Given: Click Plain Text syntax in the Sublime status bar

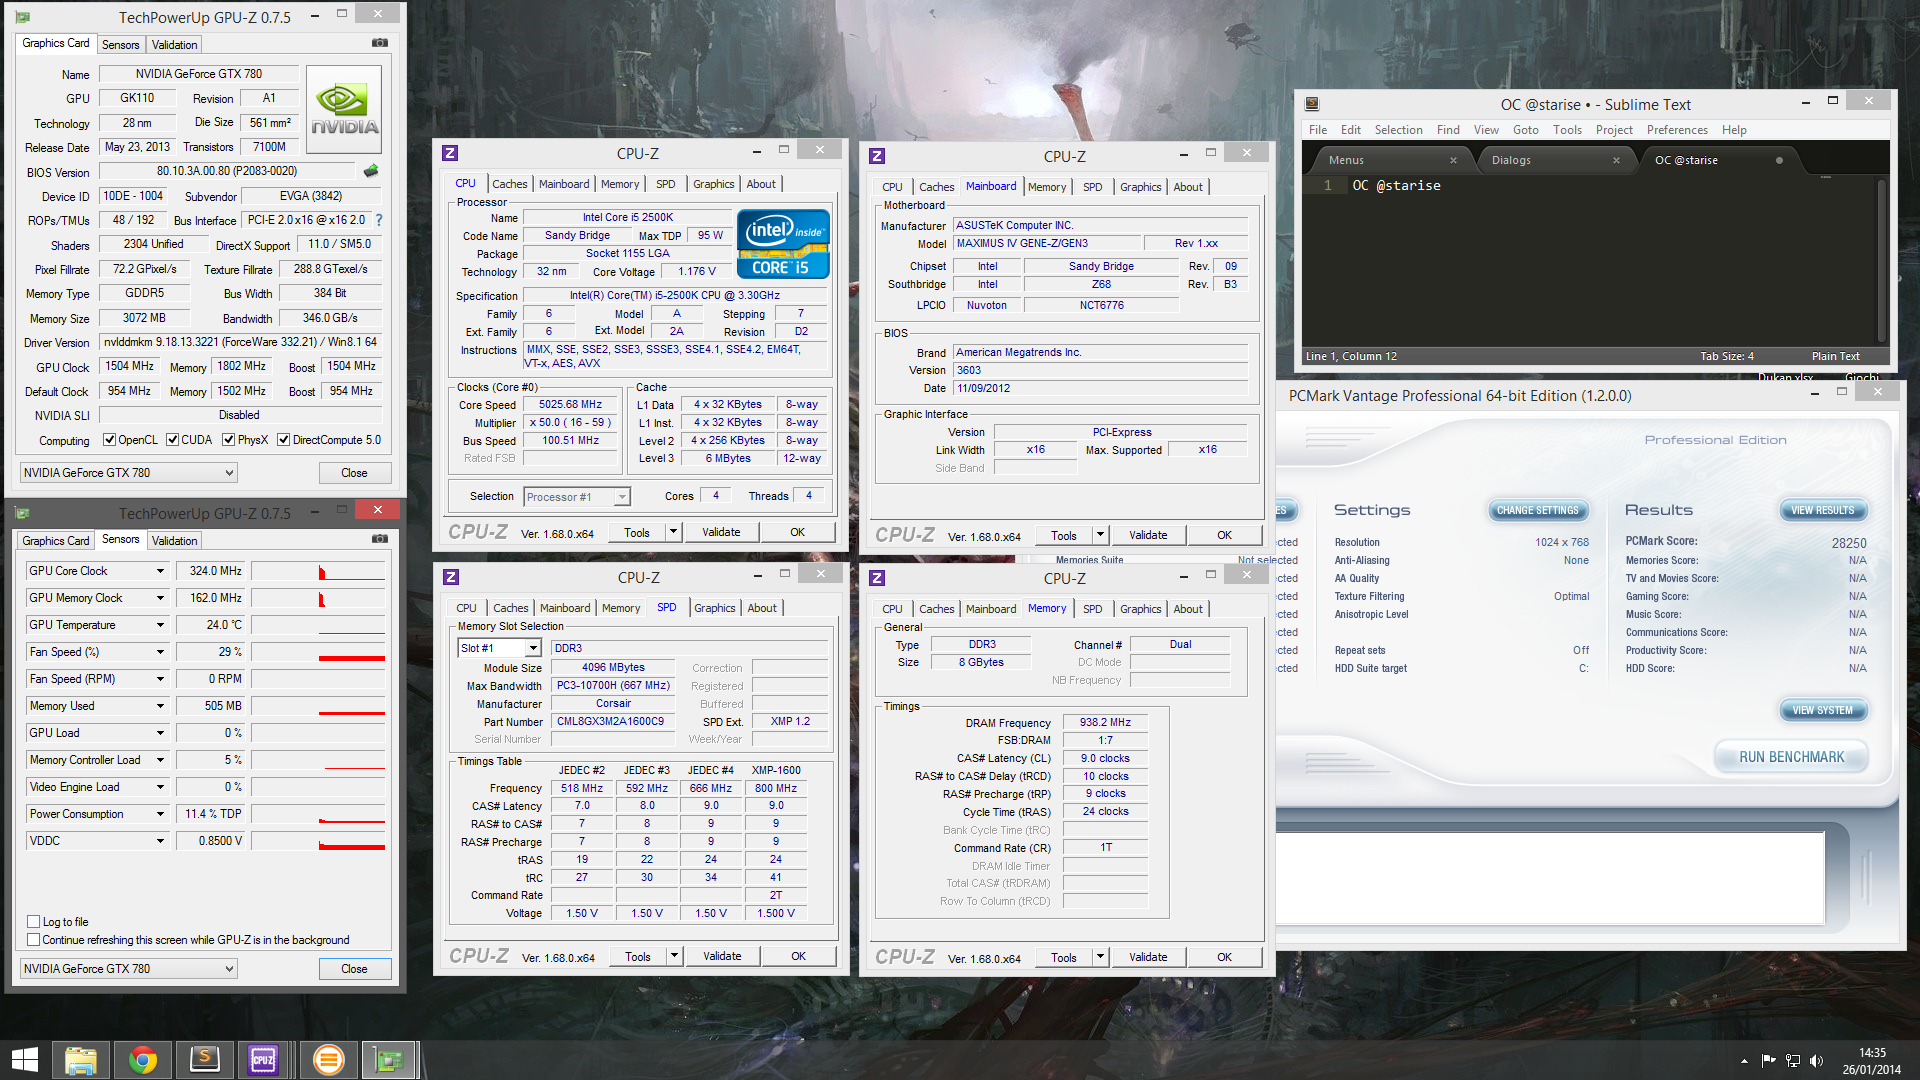Looking at the screenshot, I should point(1835,356).
